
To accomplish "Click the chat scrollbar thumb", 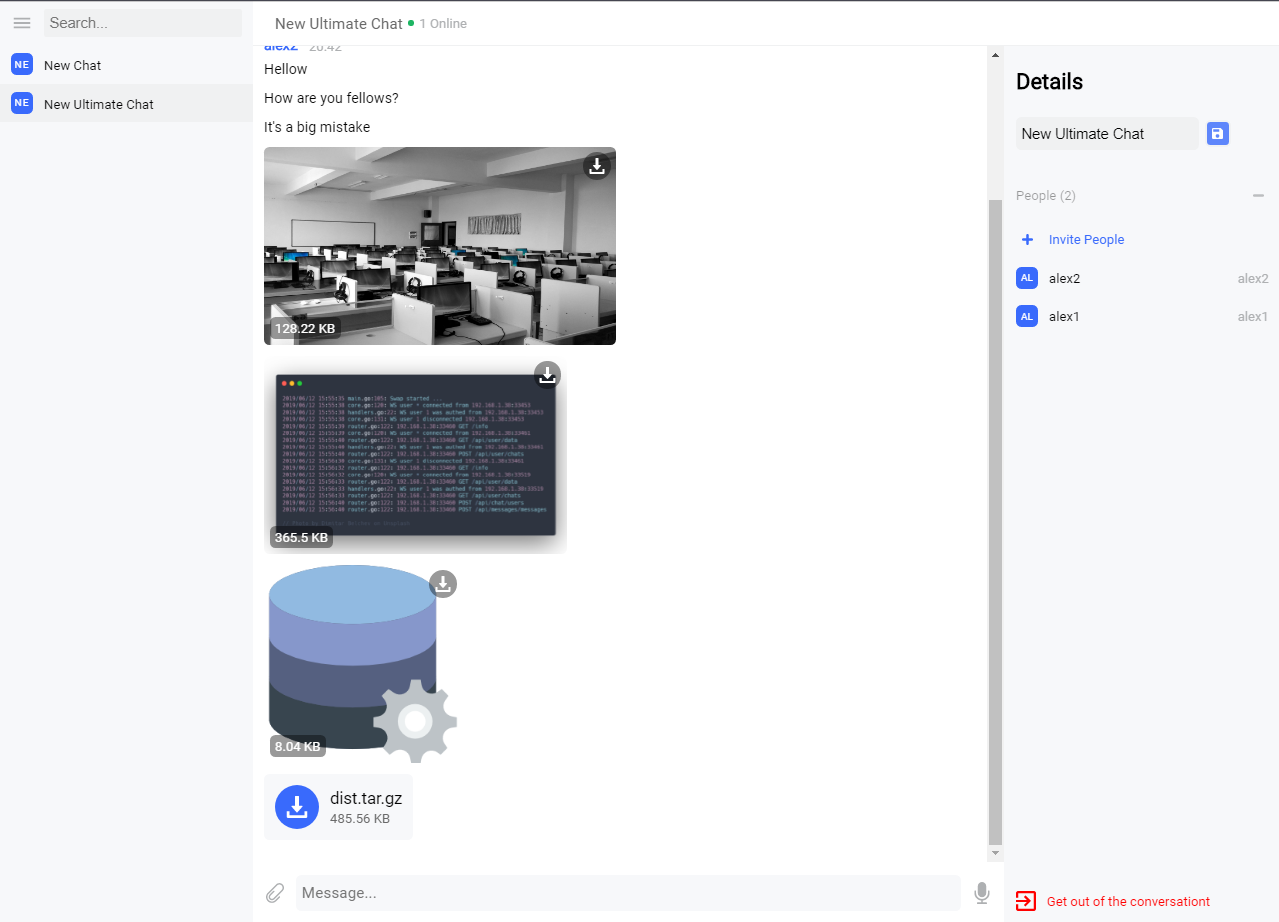I will point(994,522).
